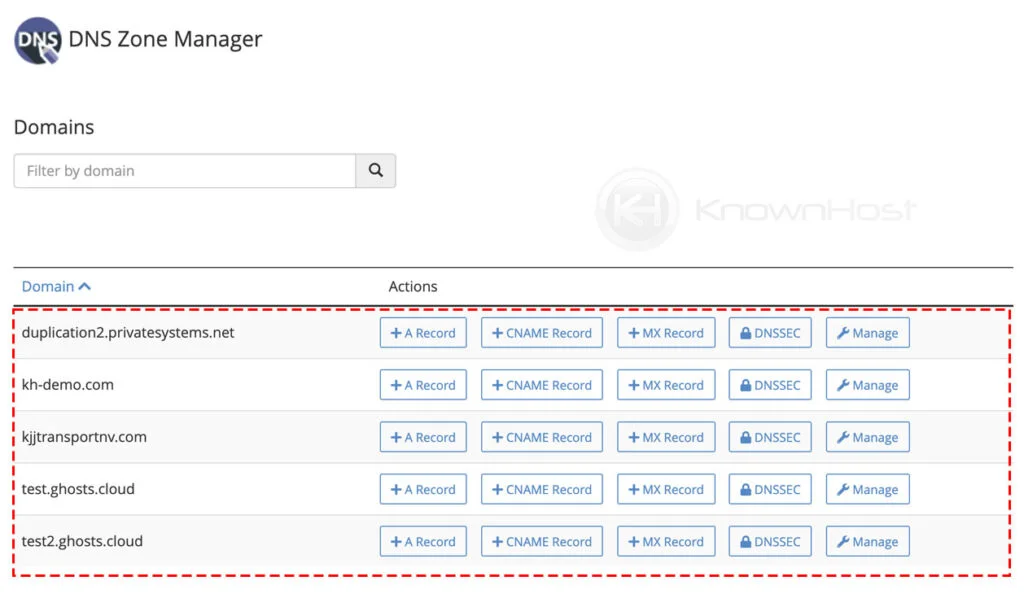Sort the table by Domain column header
The width and height of the screenshot is (1024, 607).
pyautogui.click(x=48, y=286)
